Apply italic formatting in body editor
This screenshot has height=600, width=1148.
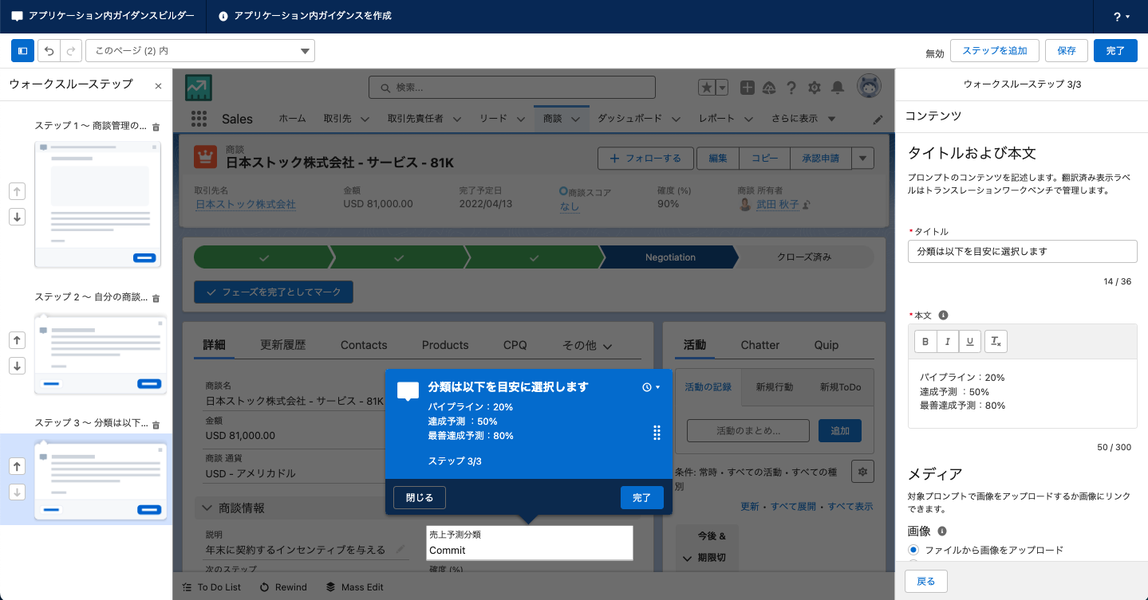pyautogui.click(x=947, y=341)
